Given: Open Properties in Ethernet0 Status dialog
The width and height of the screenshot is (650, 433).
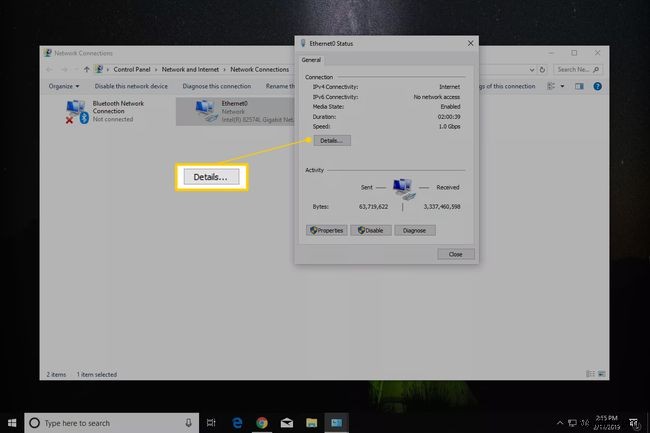Looking at the screenshot, I should point(327,230).
